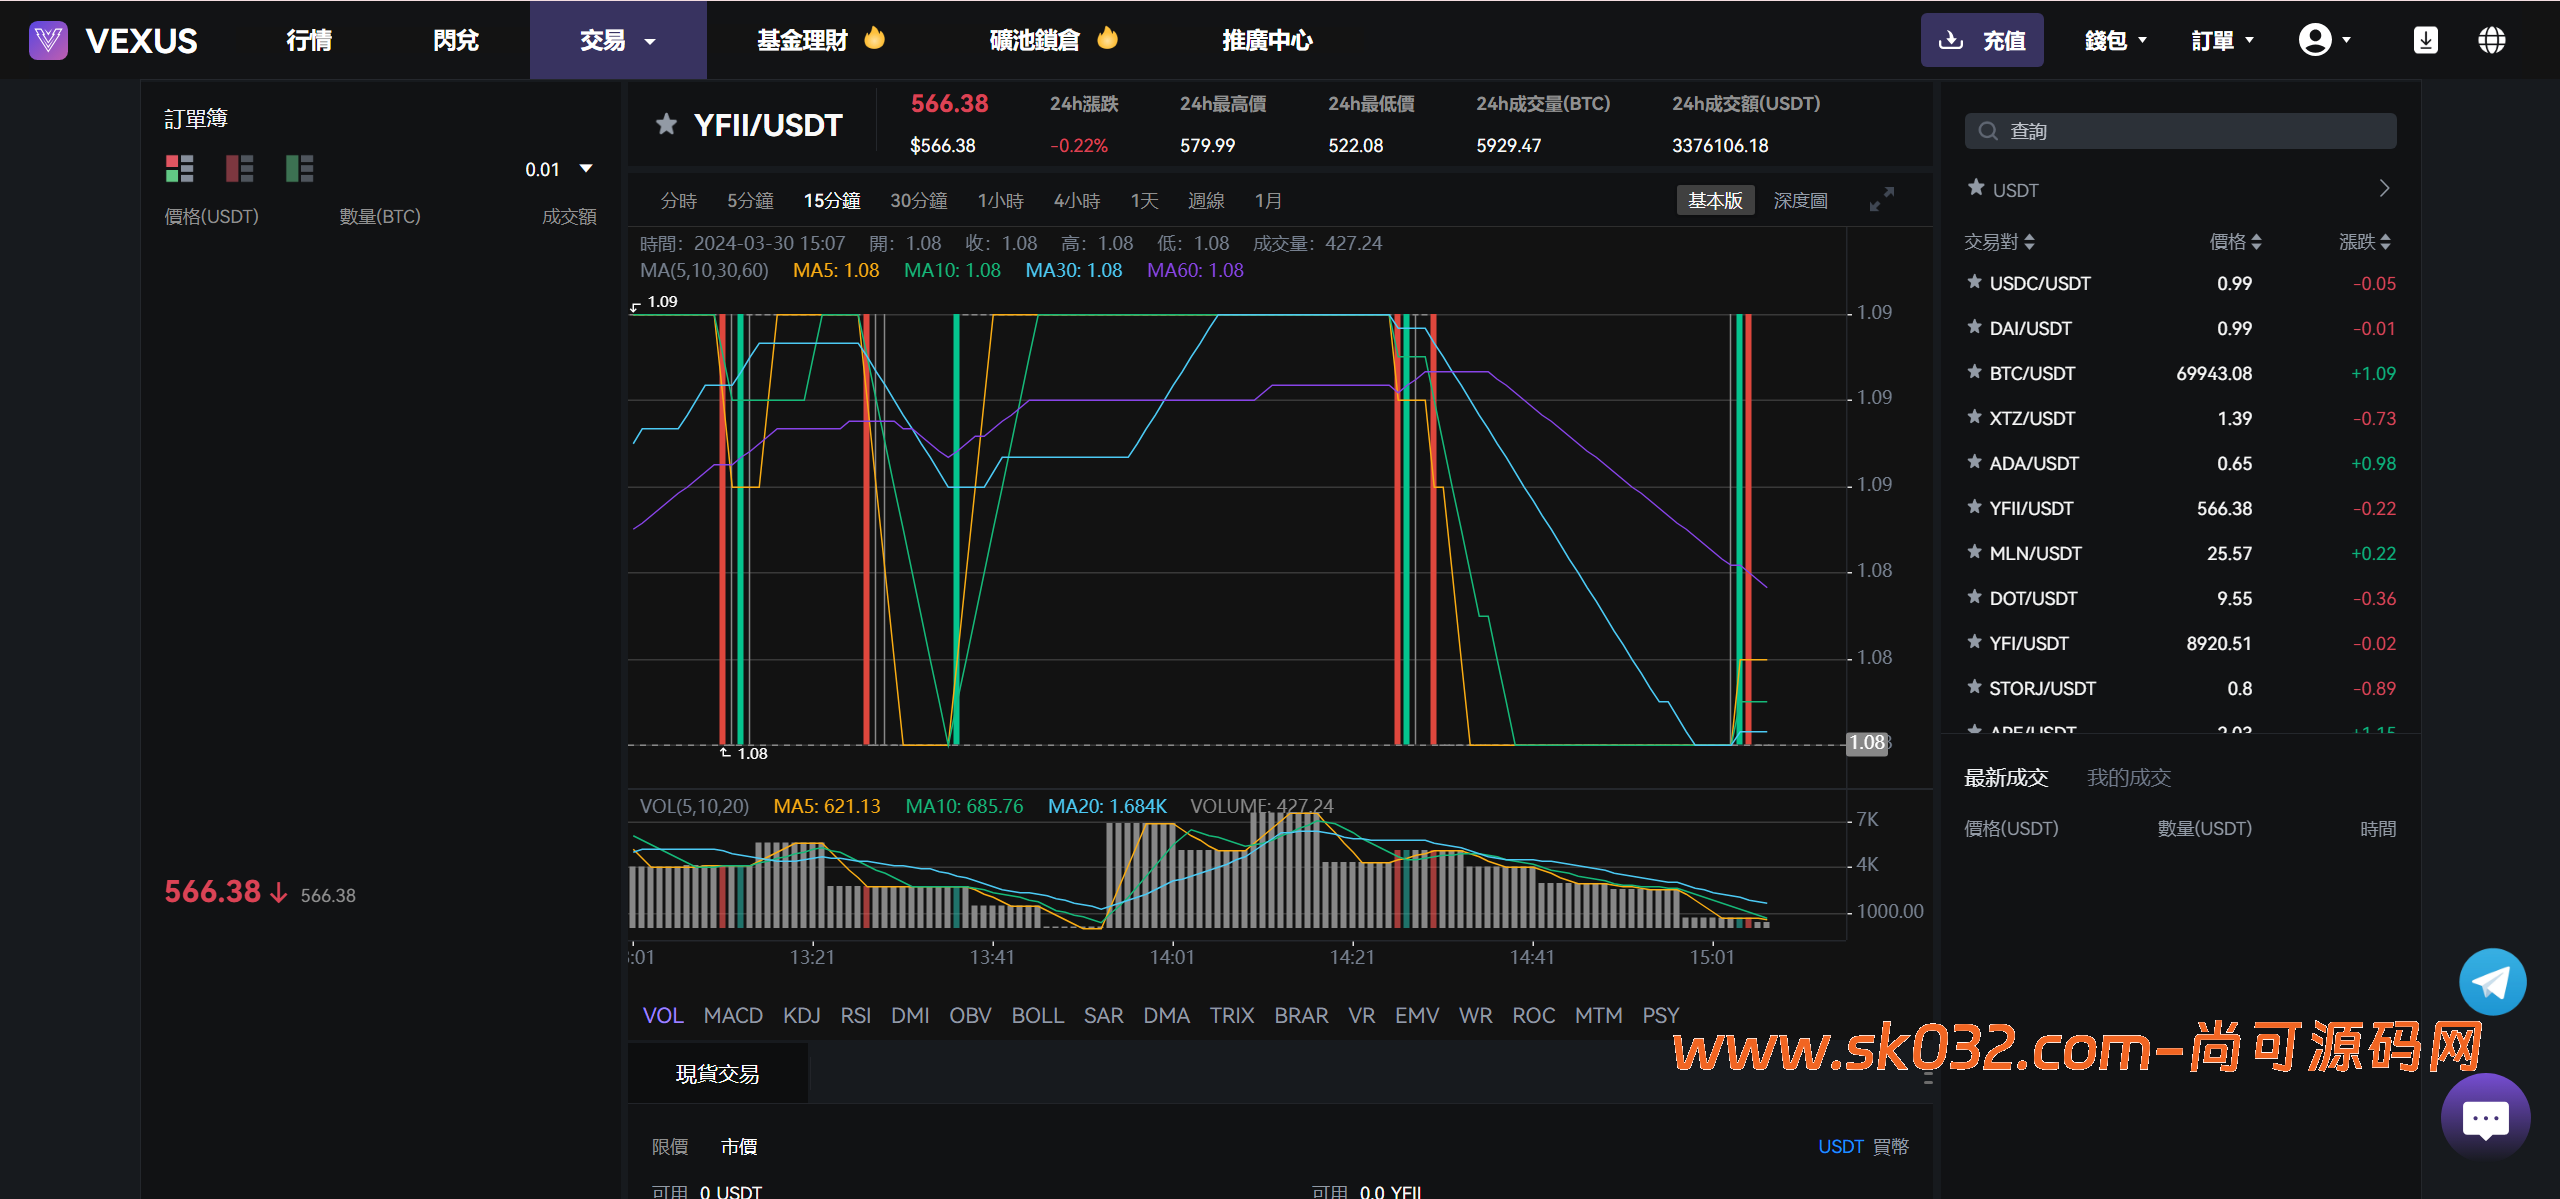Click the 充值 deposit button

1982,40
